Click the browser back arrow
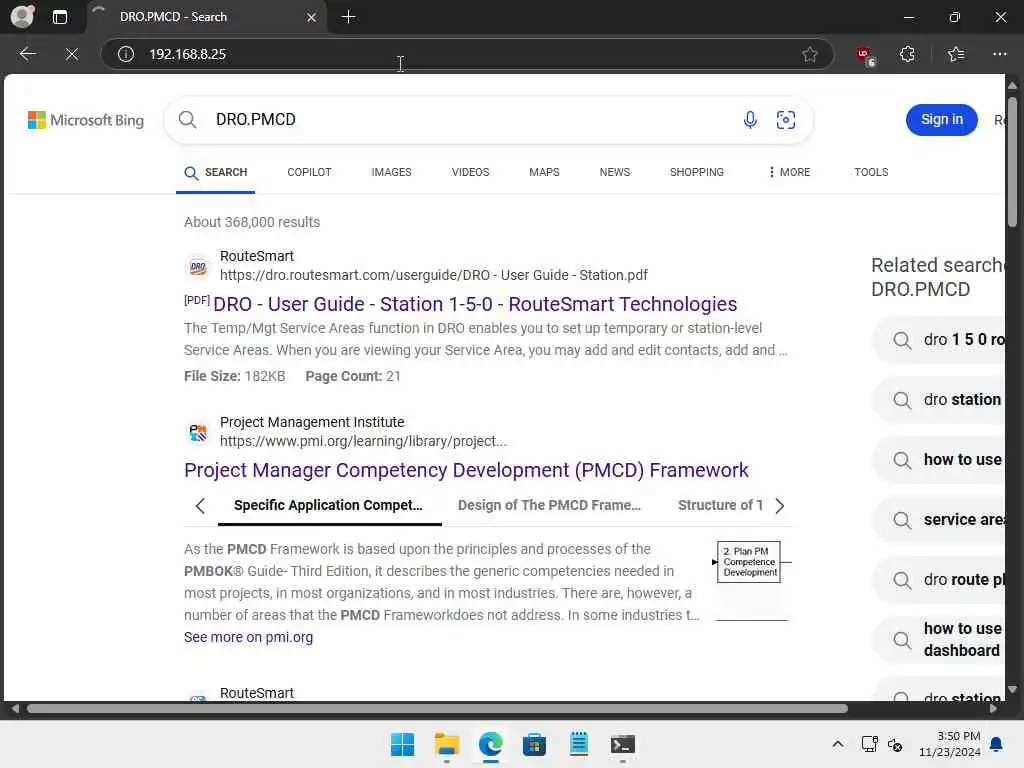The height and width of the screenshot is (768, 1024). click(x=27, y=54)
